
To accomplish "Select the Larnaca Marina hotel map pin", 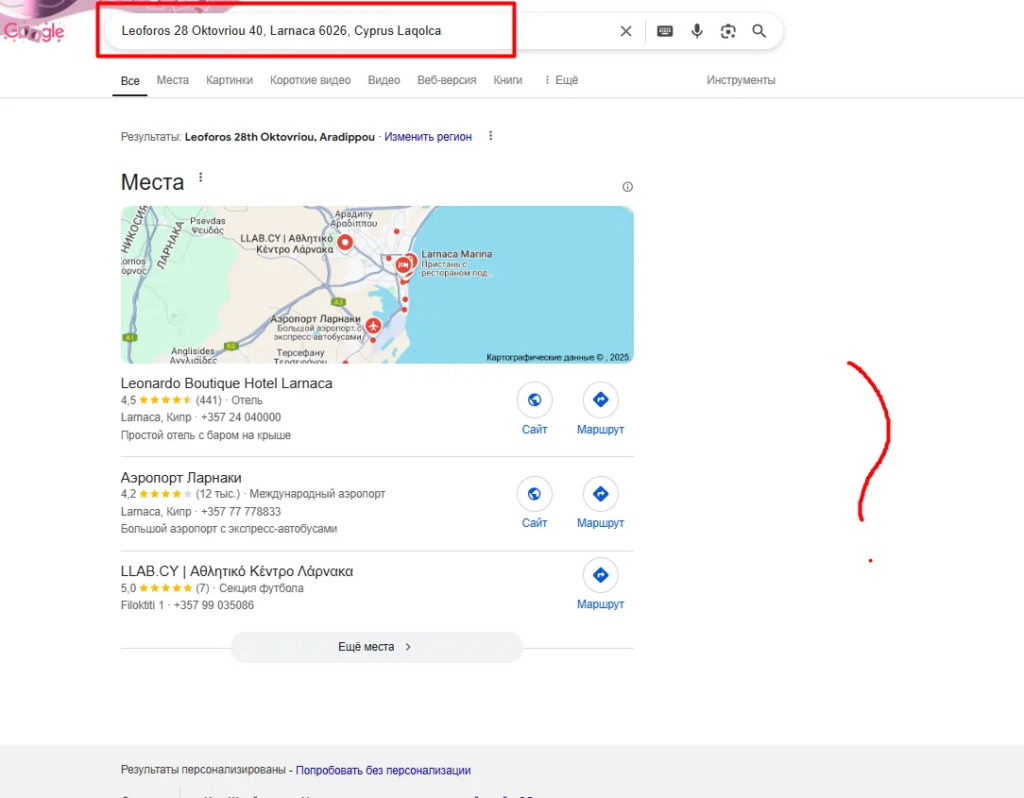I will [x=404, y=264].
